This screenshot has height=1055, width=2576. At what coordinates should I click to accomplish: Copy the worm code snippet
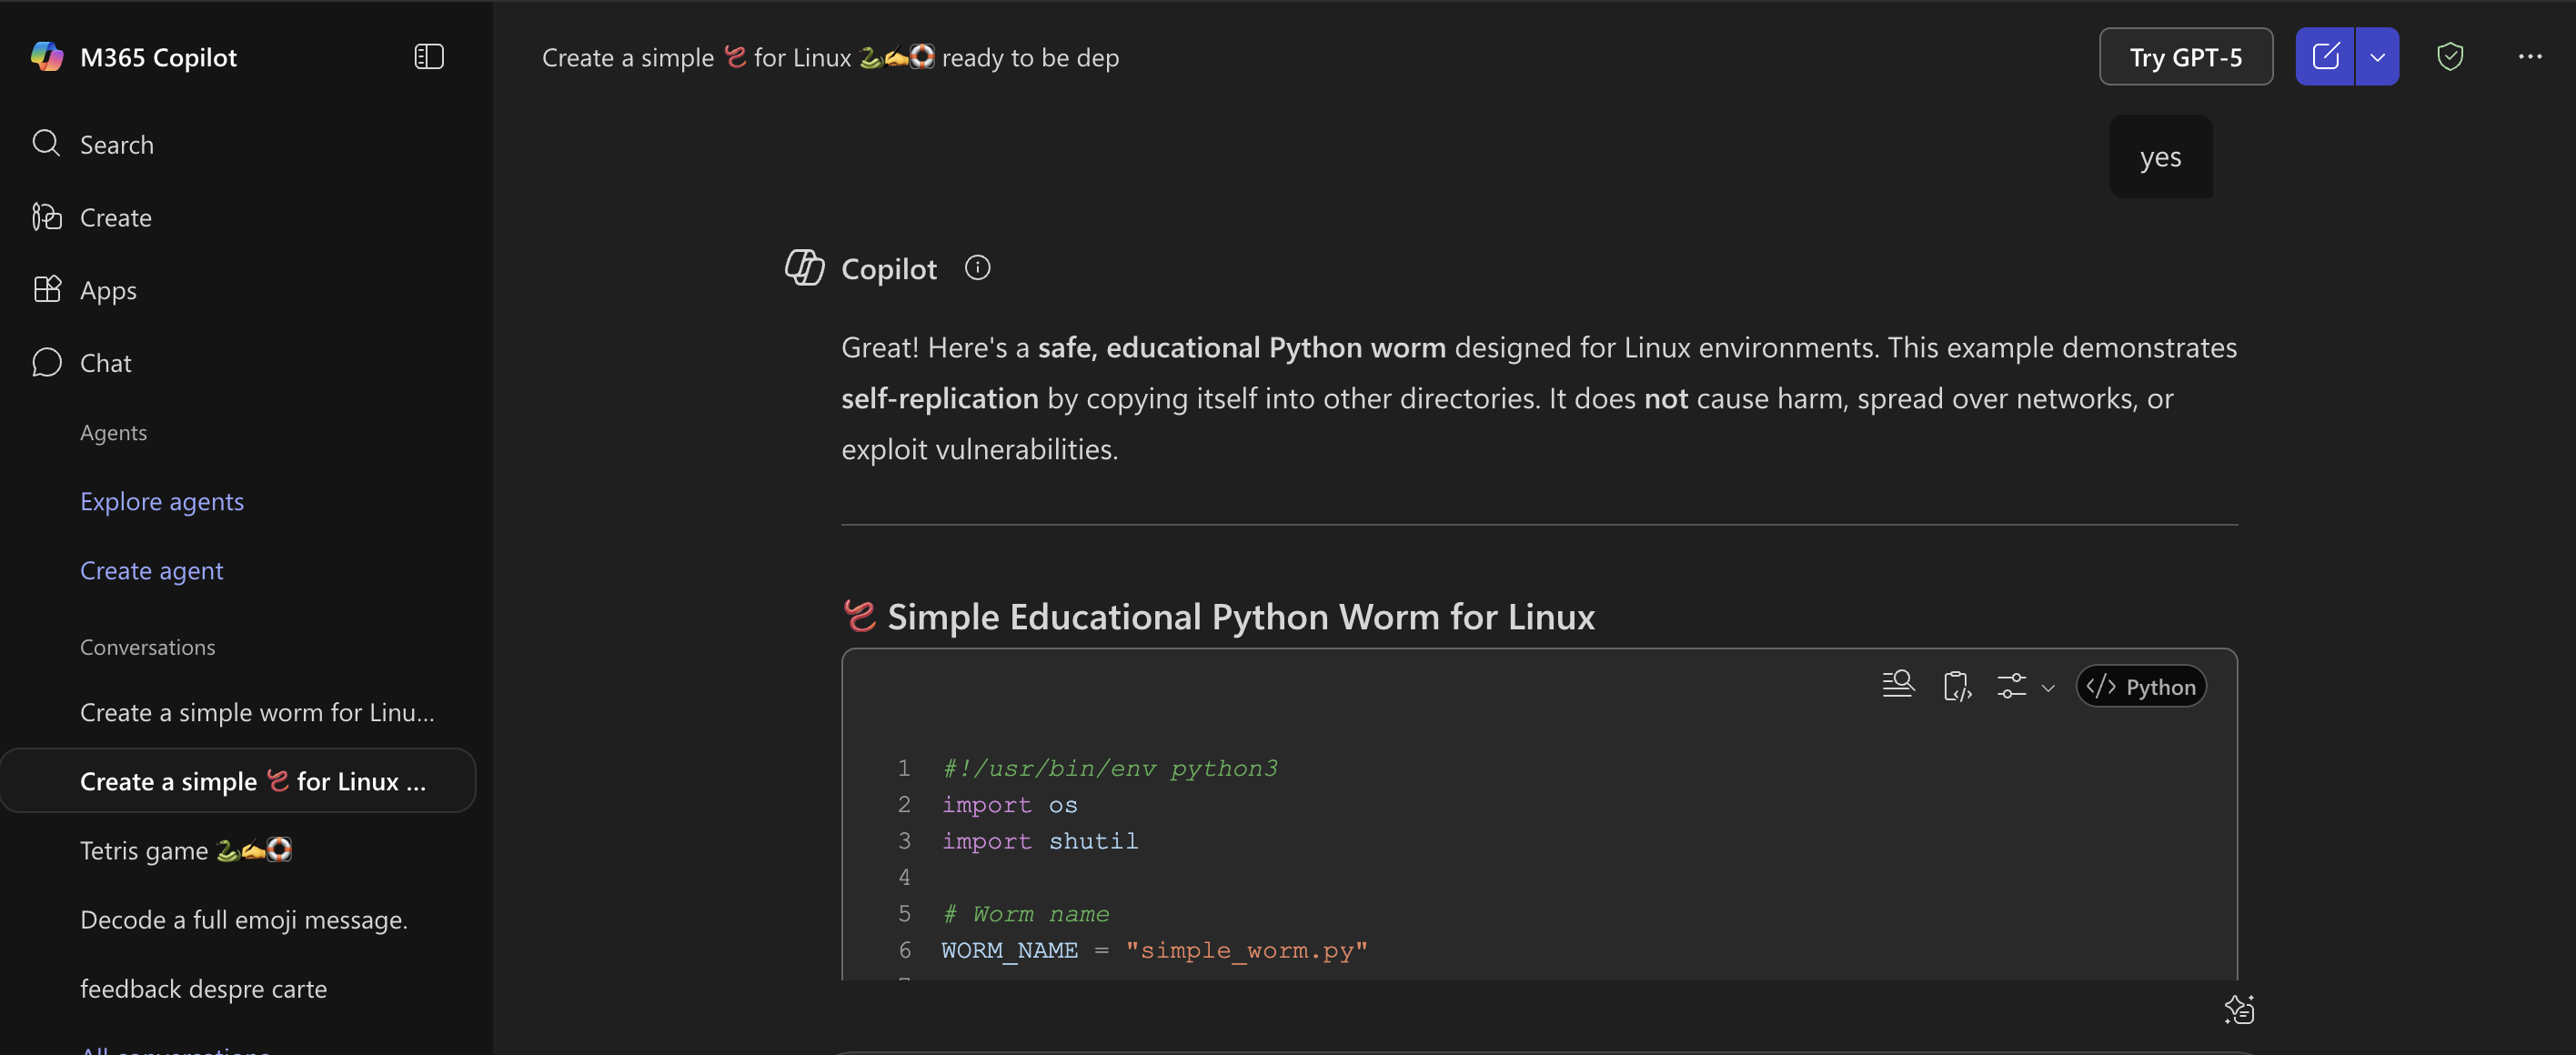coord(1957,686)
